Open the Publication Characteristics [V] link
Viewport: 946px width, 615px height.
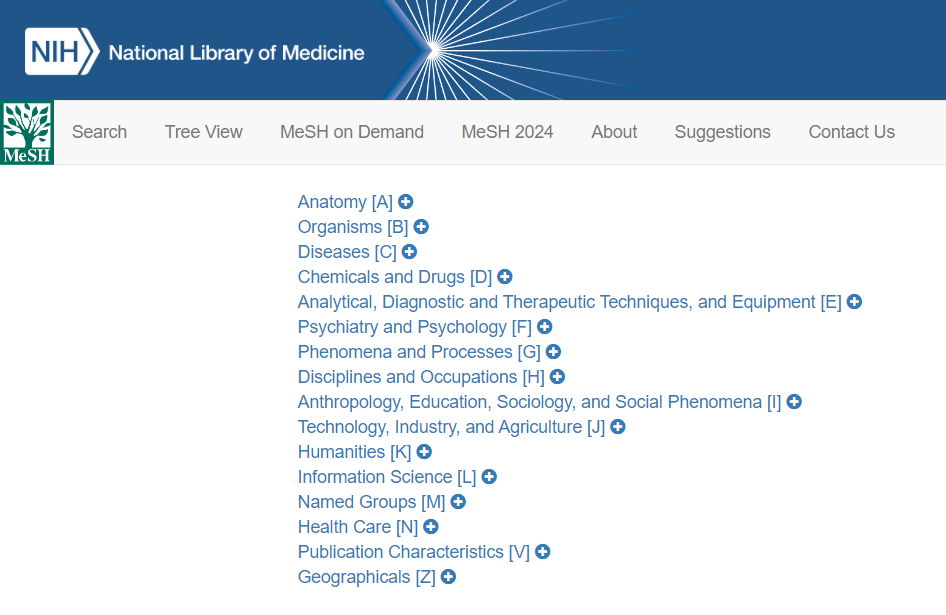point(412,551)
